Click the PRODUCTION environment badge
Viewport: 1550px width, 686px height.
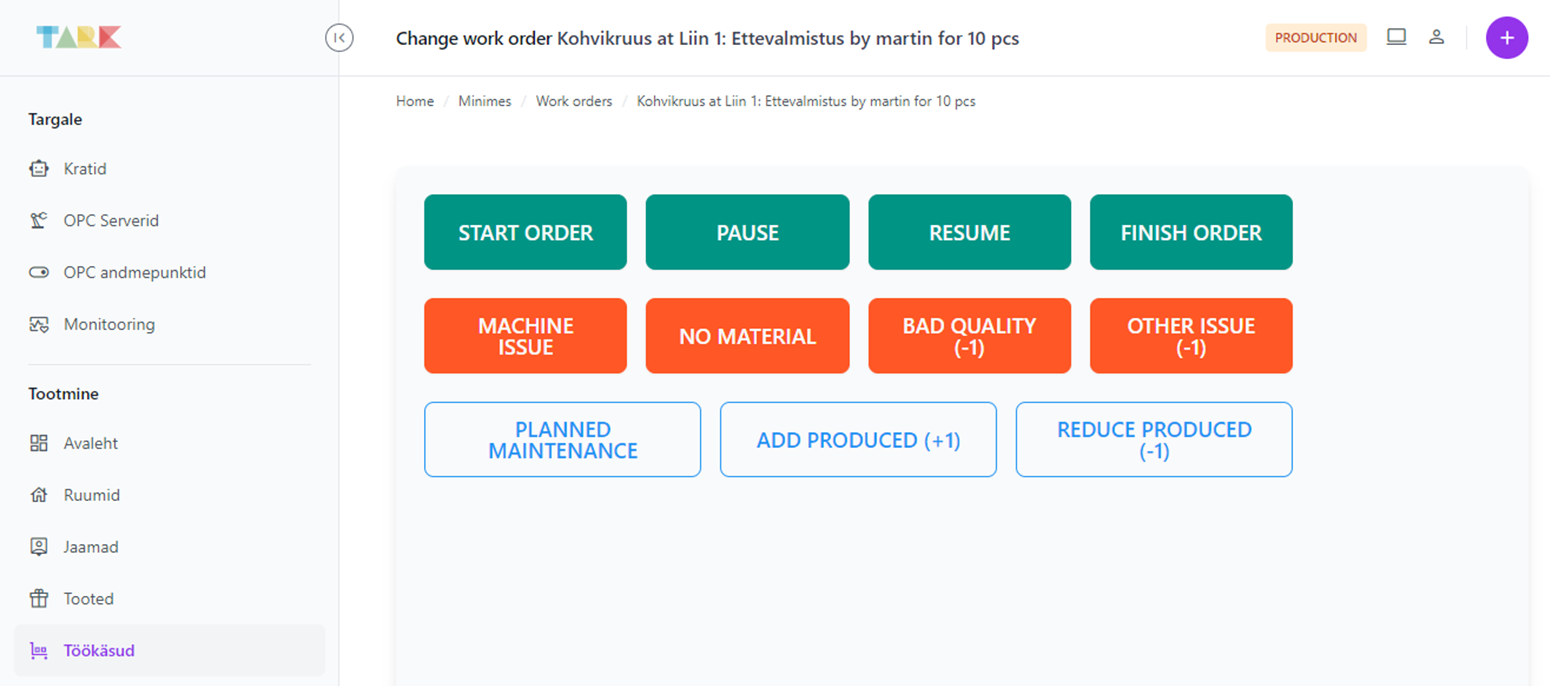(1315, 38)
